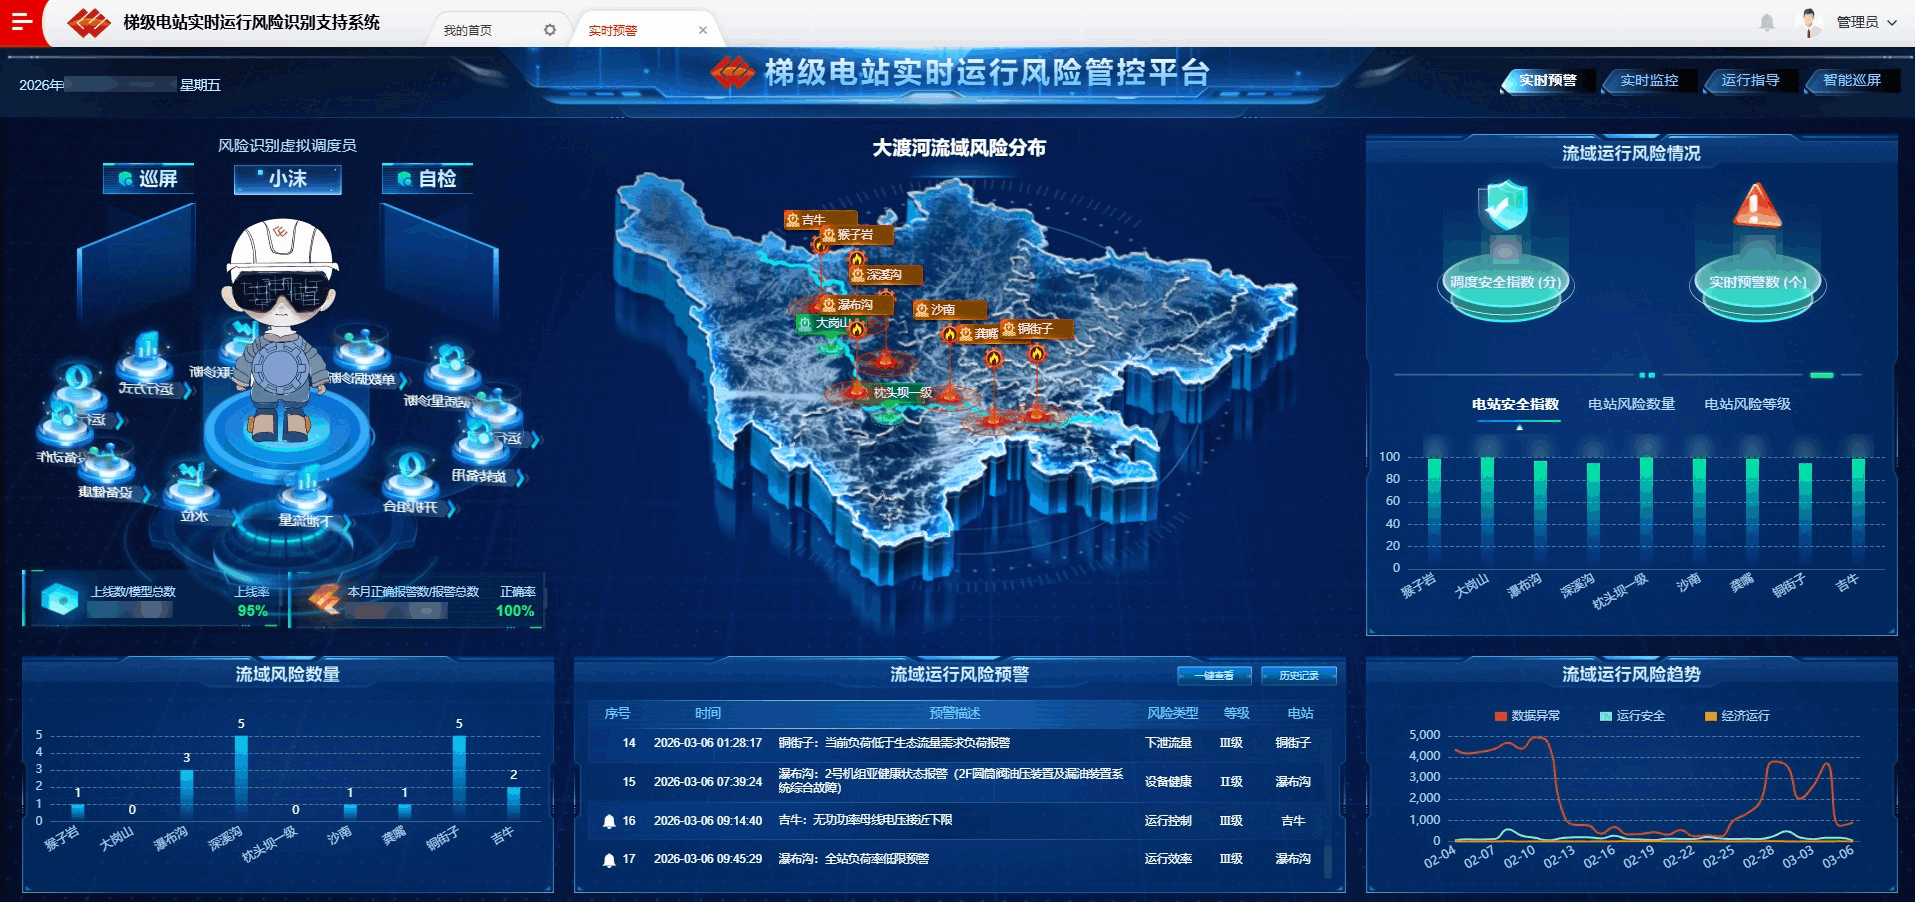The image size is (1915, 902).
Task: Toggle 运行安全 series in trend legend
Action: 1632,716
